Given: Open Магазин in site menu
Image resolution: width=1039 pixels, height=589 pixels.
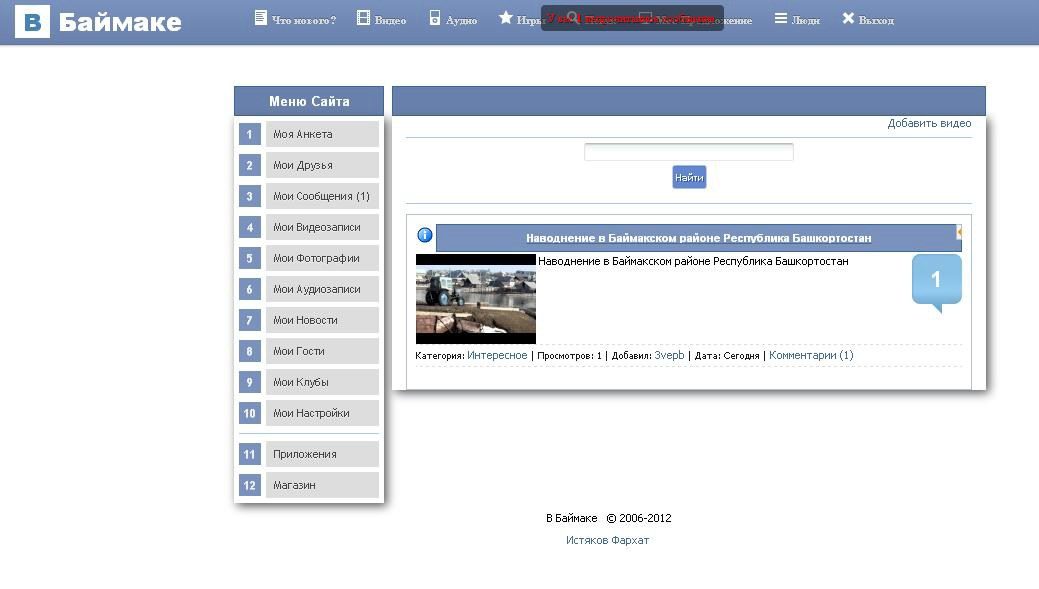Looking at the screenshot, I should pyautogui.click(x=322, y=485).
